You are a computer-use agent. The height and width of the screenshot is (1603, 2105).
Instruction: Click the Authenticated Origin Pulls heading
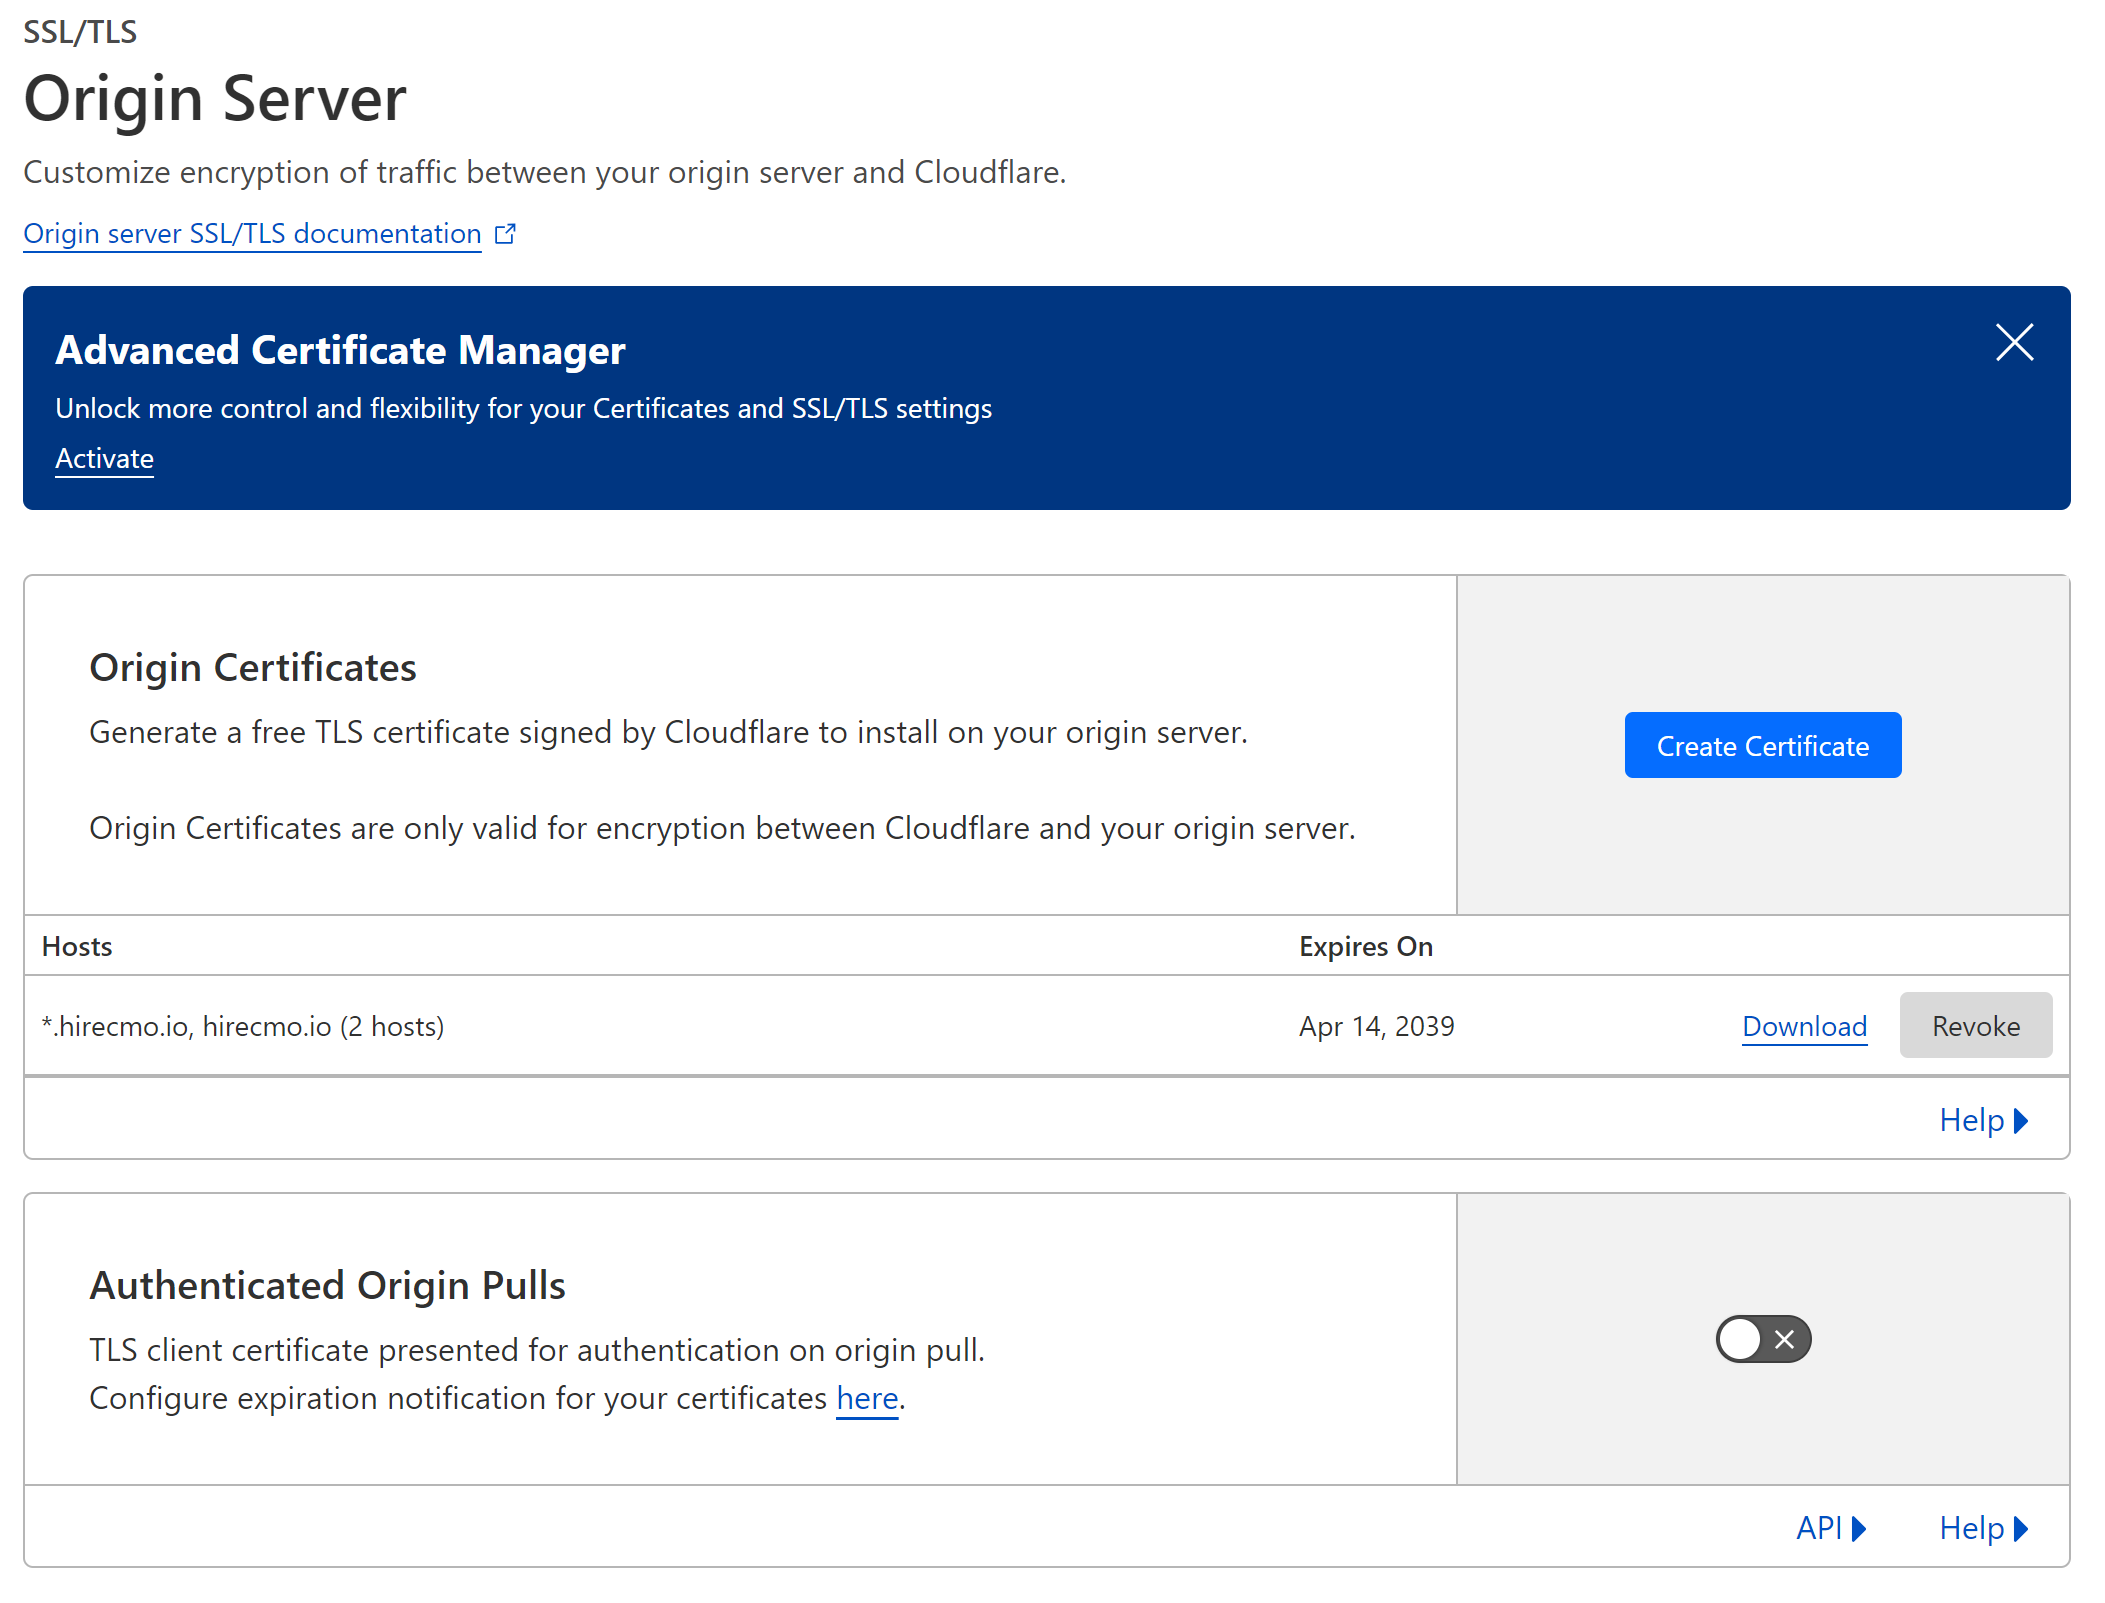coord(327,1286)
